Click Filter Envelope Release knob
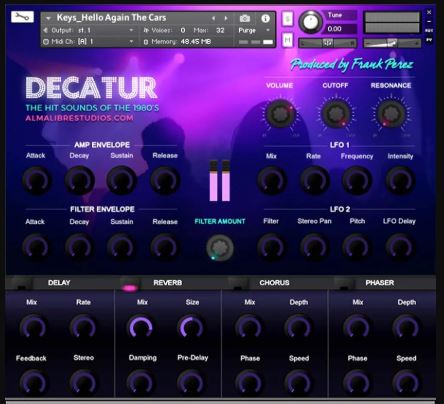 click(165, 247)
